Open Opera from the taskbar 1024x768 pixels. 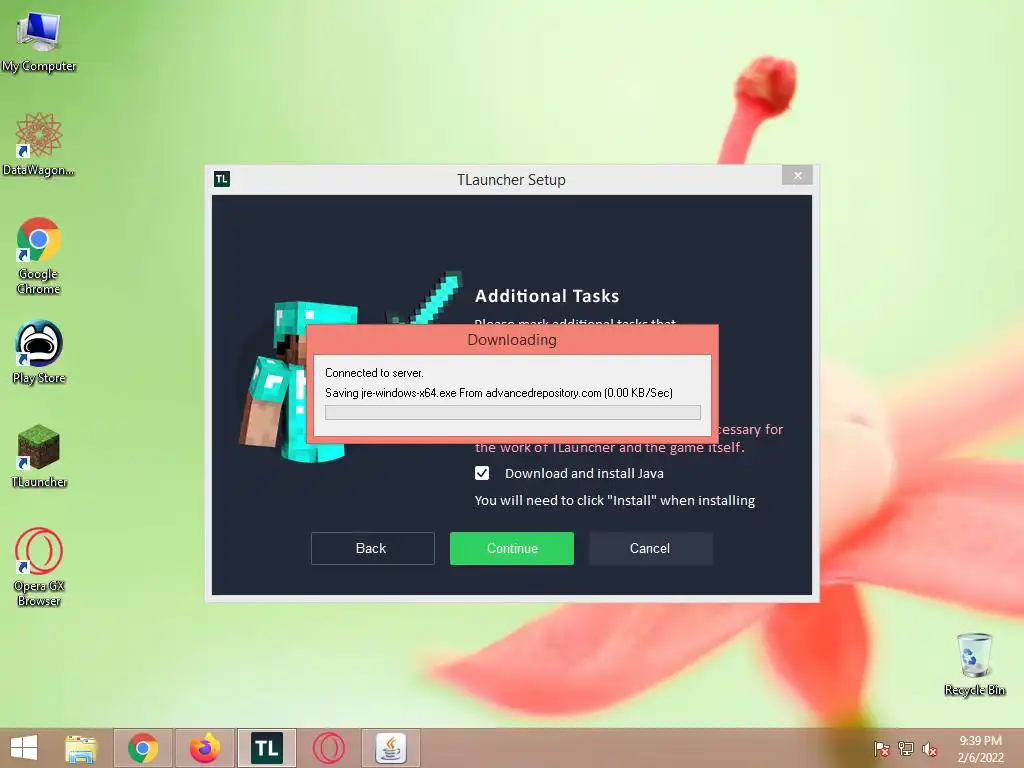click(328, 748)
